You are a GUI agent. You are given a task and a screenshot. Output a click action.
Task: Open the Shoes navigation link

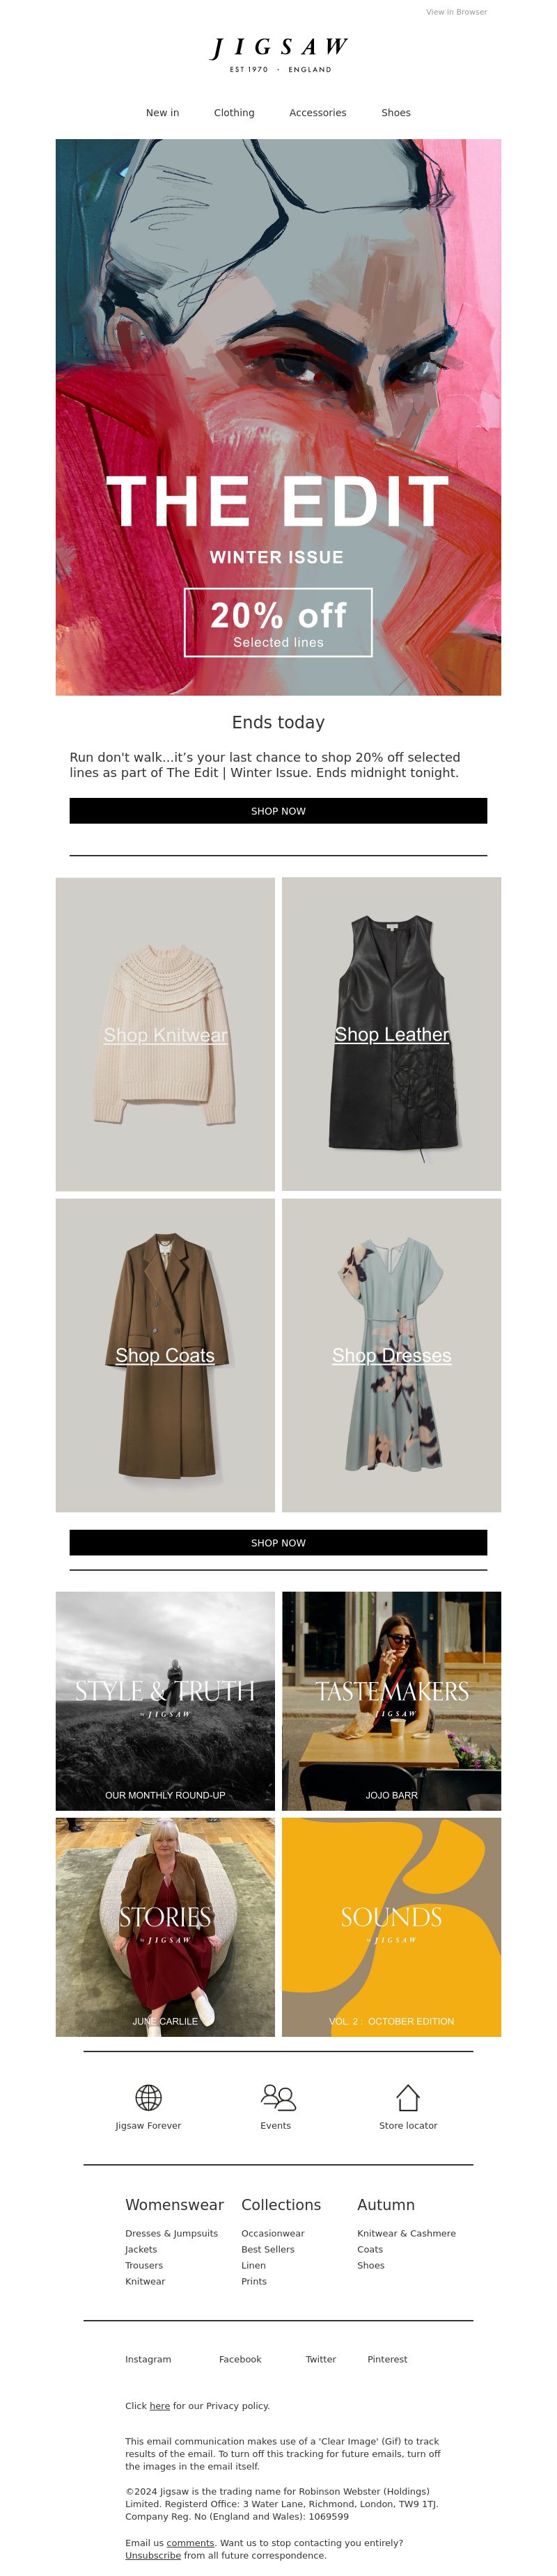click(396, 113)
